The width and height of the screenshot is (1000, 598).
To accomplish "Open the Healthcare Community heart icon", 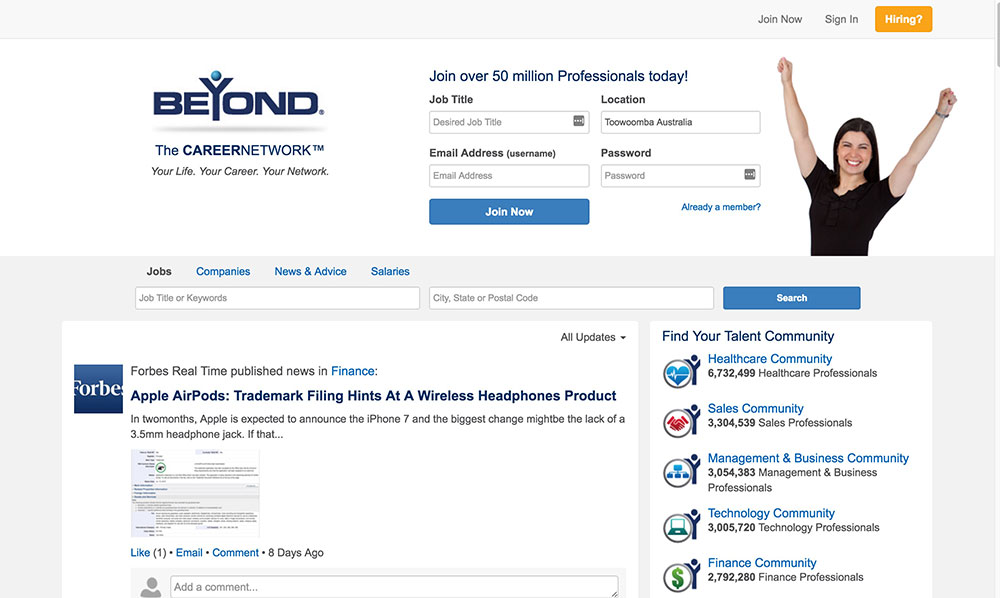I will pyautogui.click(x=681, y=371).
